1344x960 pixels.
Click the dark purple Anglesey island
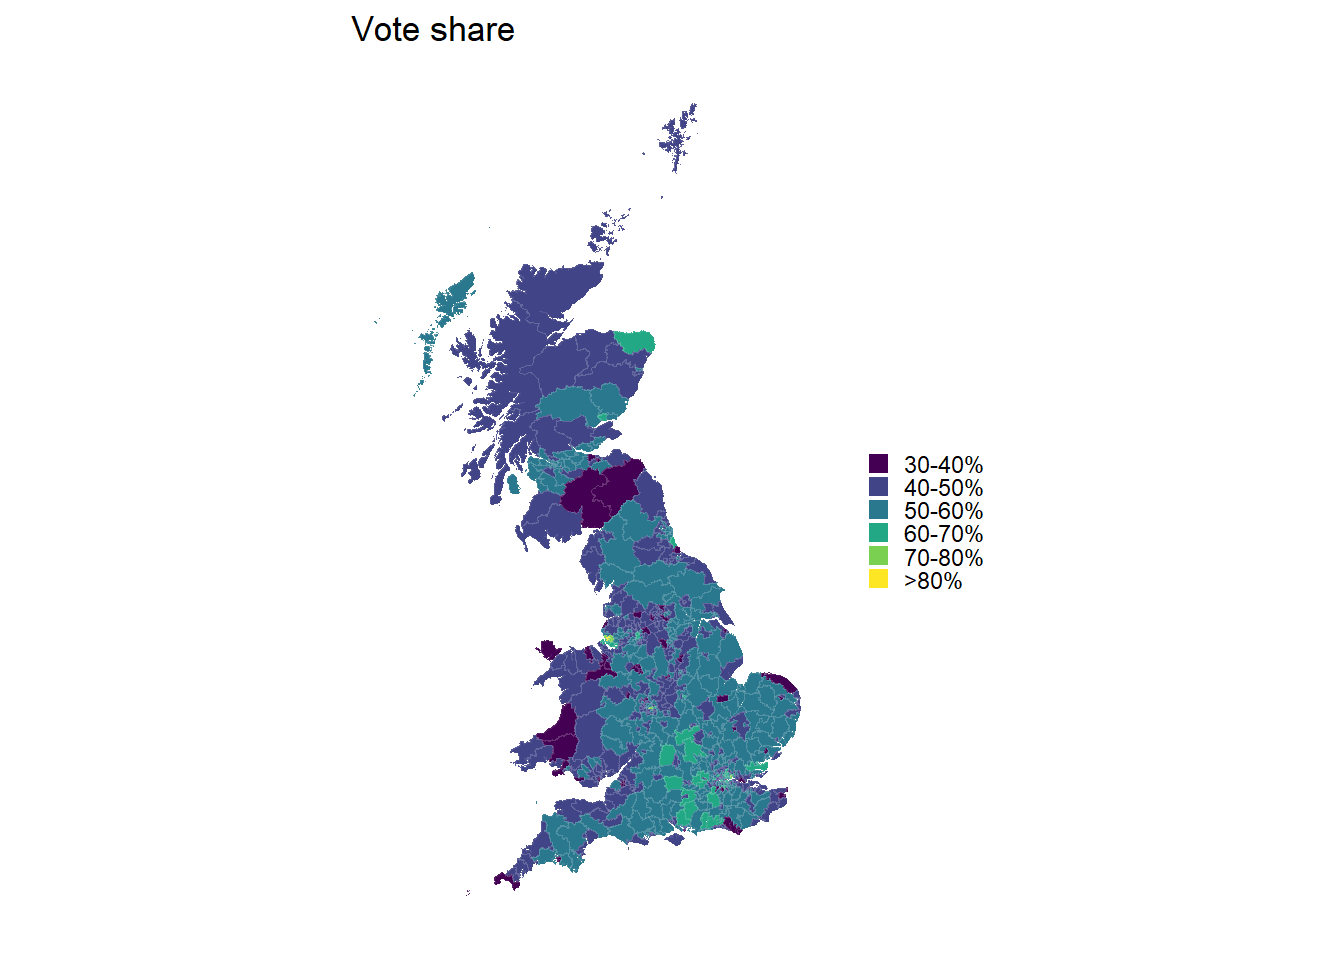coord(548,650)
